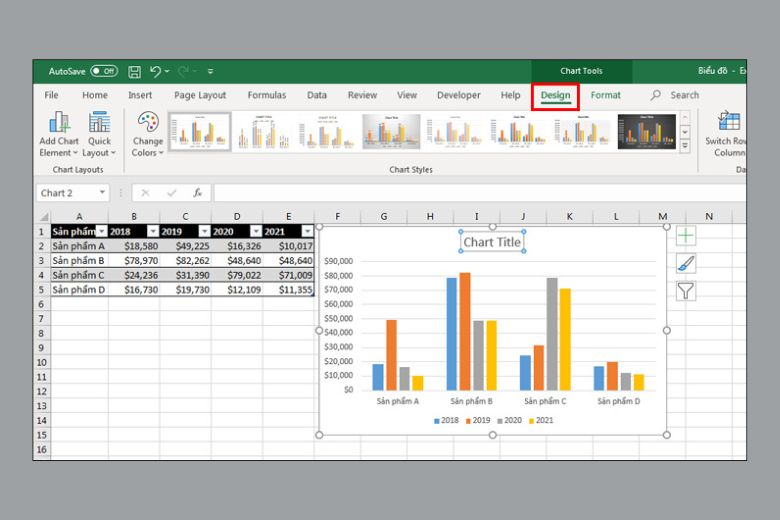
Task: Open Customize Quick Access Toolbar dropdown
Action: point(210,72)
